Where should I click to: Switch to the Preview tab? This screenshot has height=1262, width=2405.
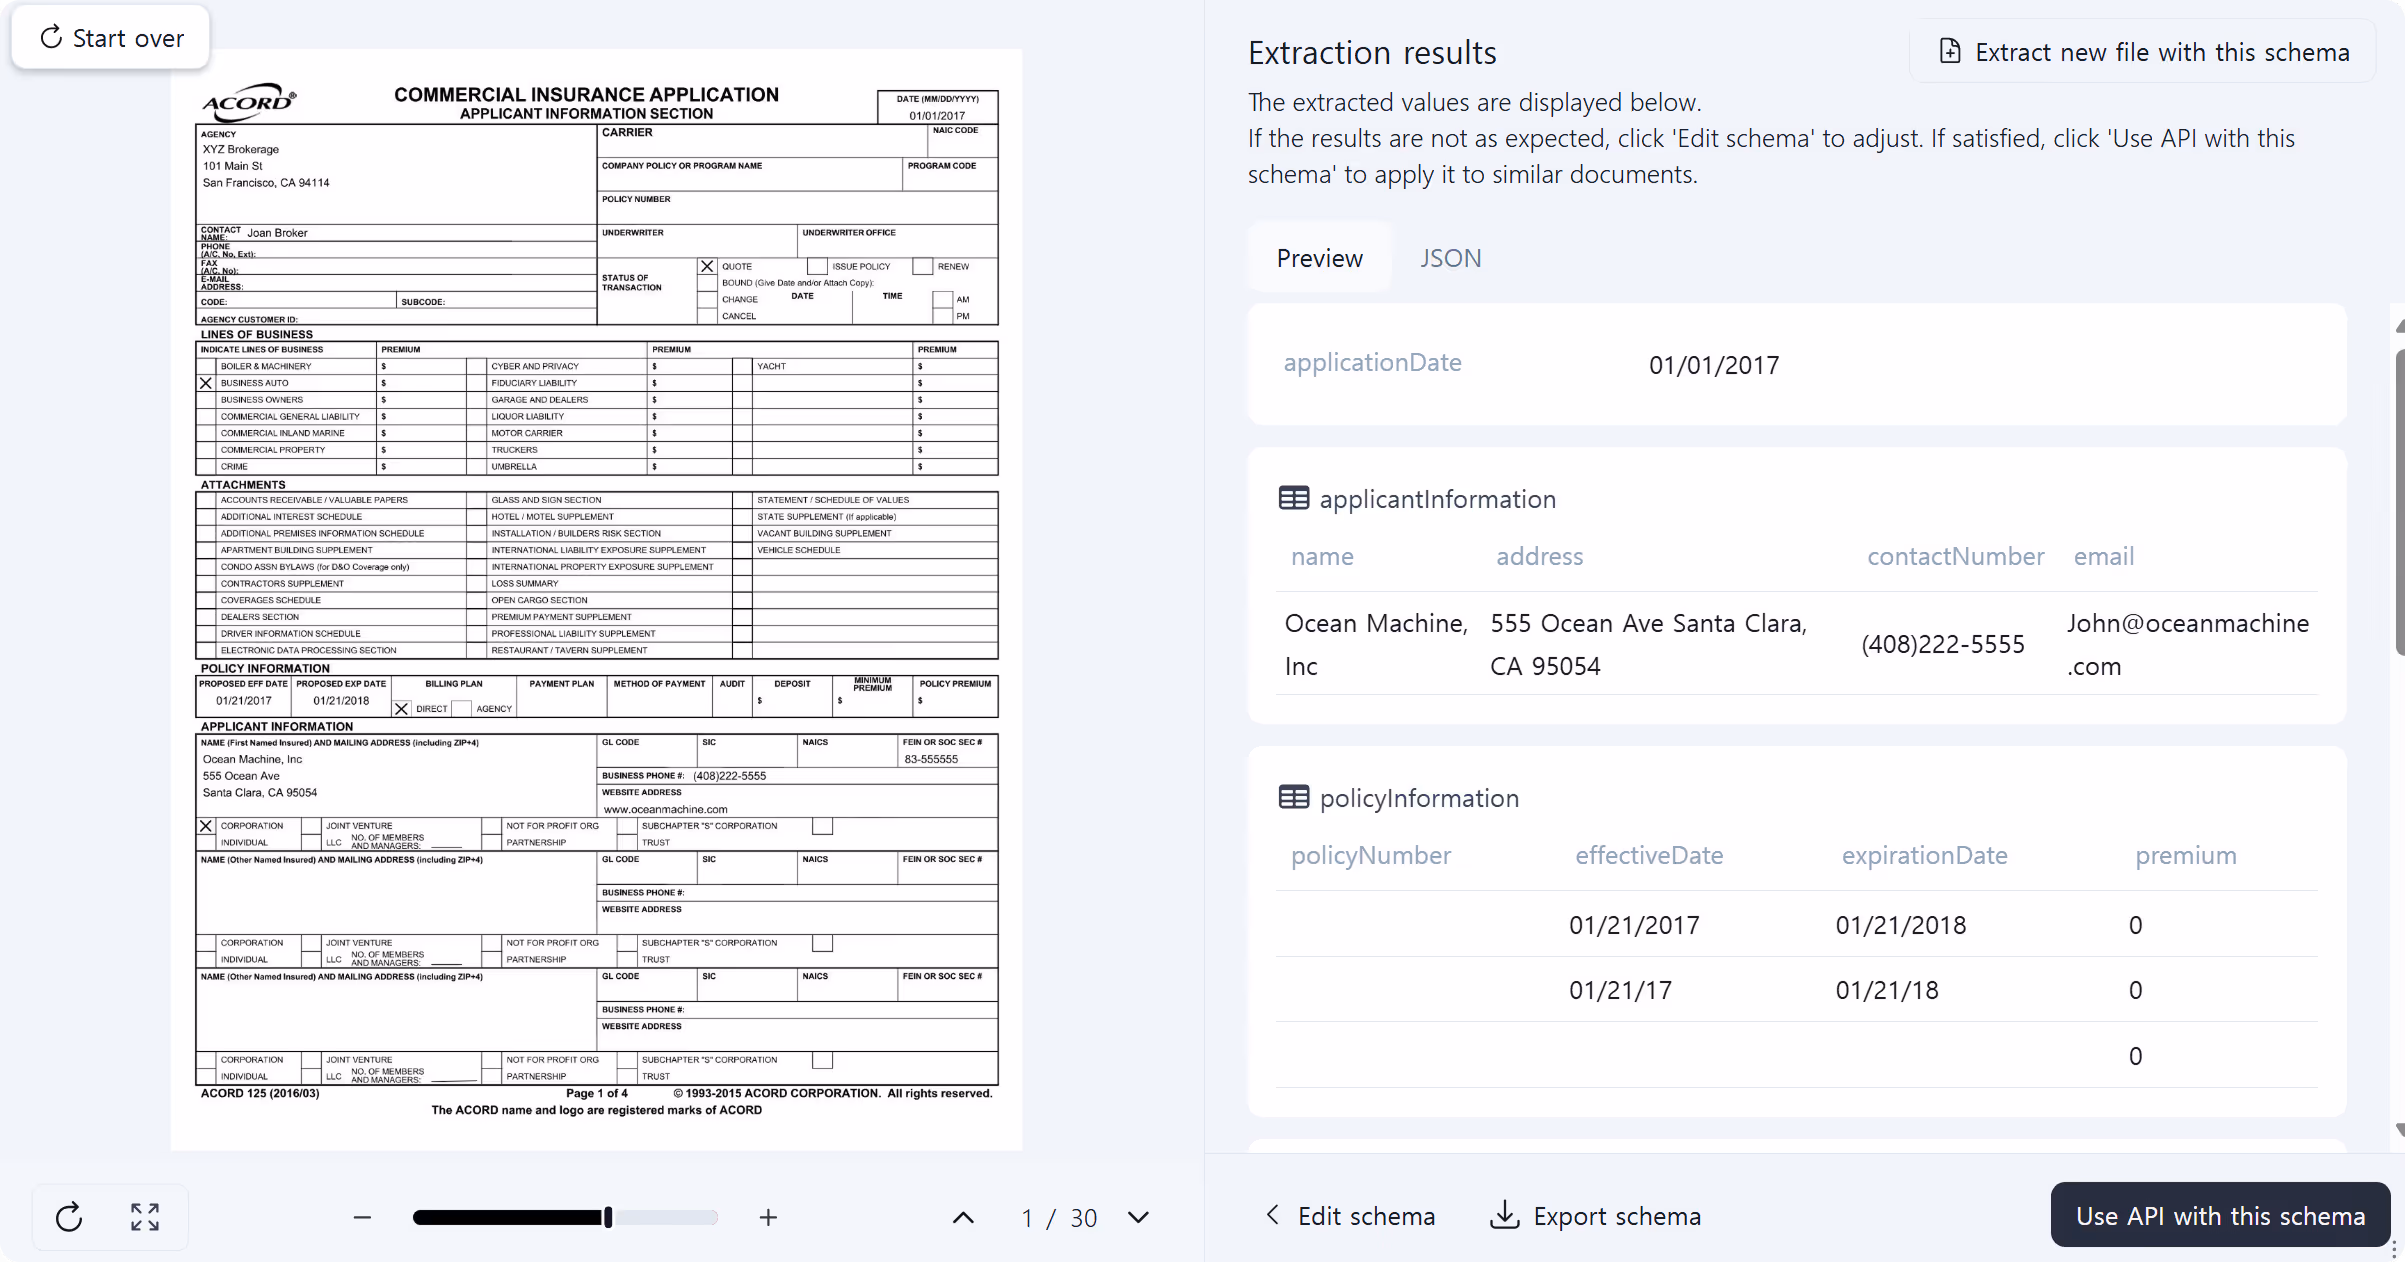pos(1319,257)
